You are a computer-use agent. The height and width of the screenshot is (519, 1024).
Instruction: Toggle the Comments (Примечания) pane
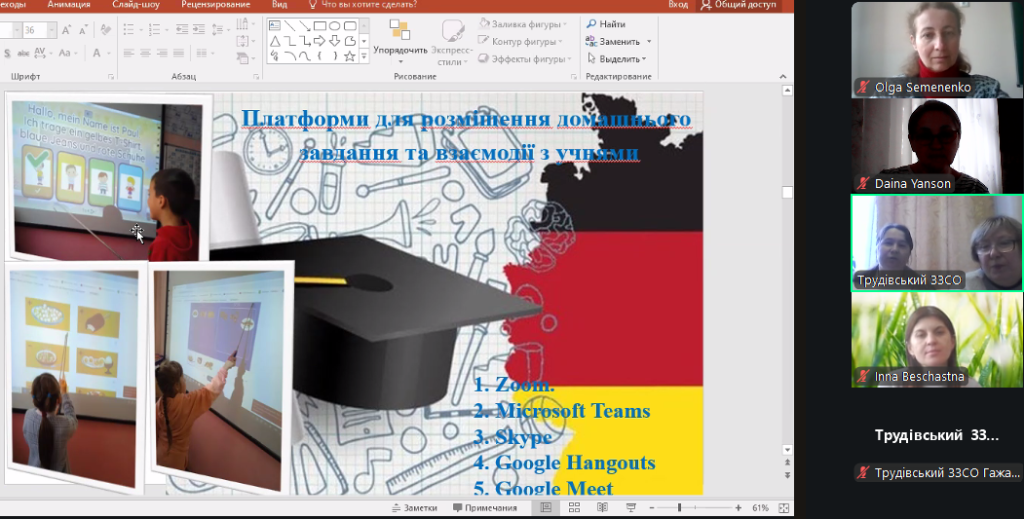484,508
